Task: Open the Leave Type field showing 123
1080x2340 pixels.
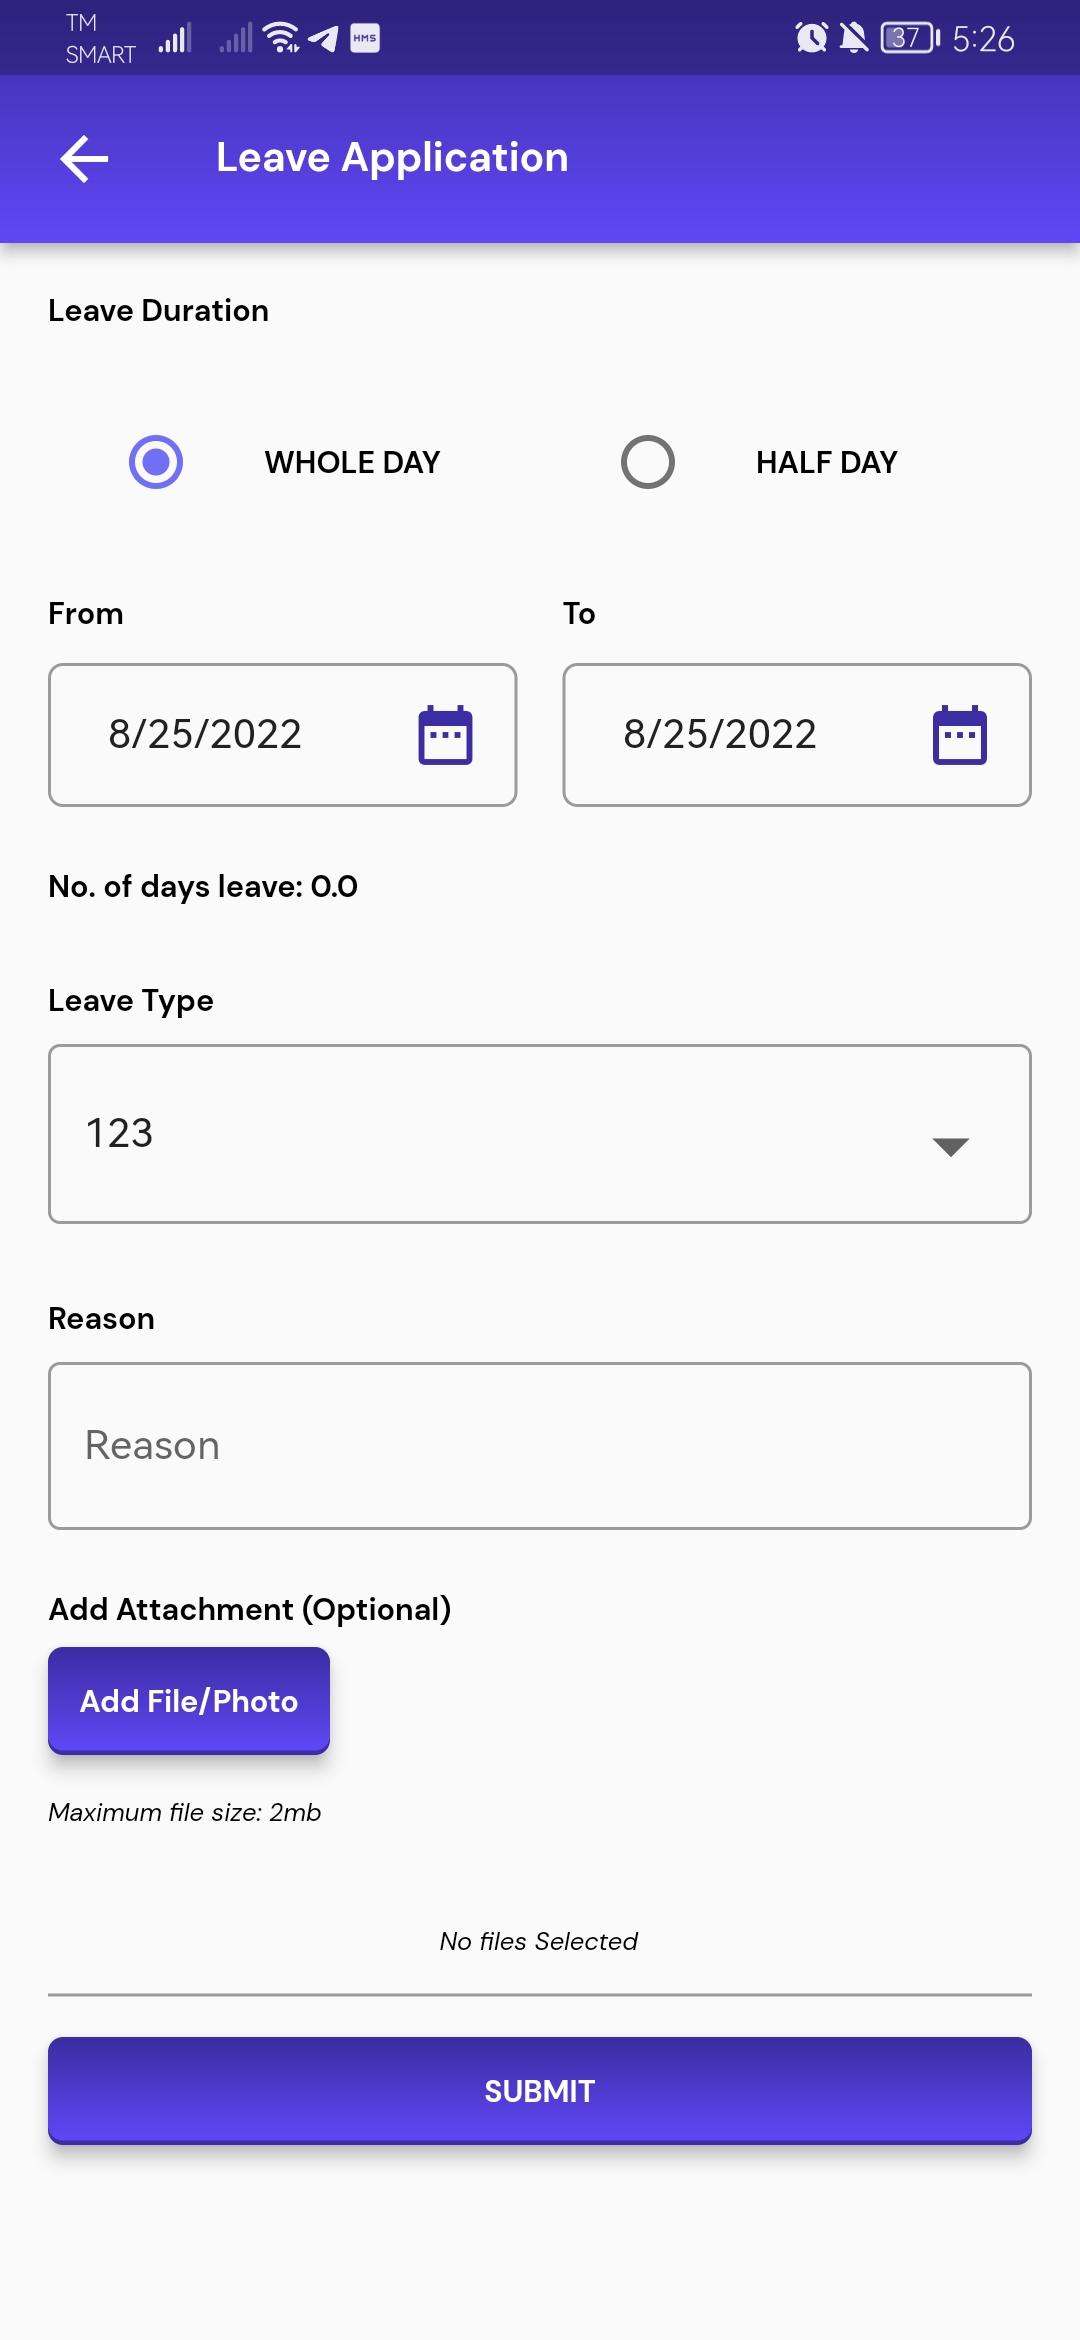Action: (540, 1134)
